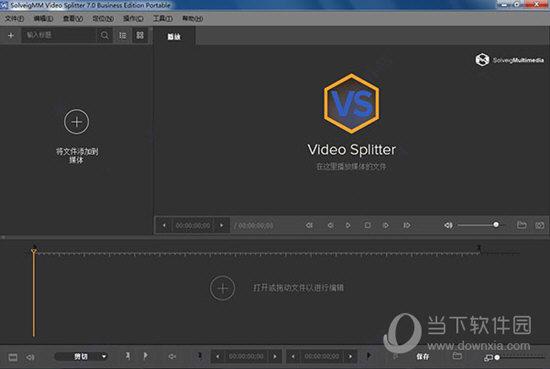The height and width of the screenshot is (369, 550).
Task: Step one frame forward in player
Action: coord(385,225)
